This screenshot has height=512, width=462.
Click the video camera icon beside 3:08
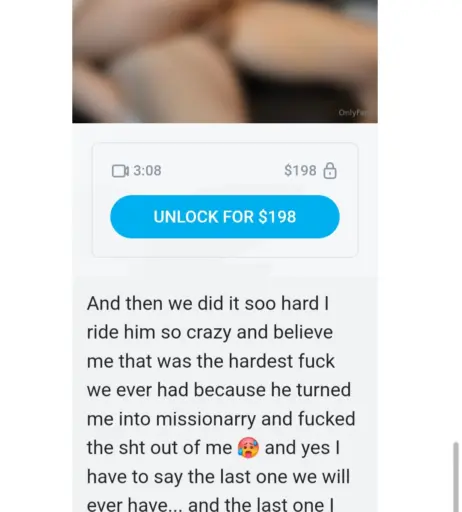[x=120, y=171]
